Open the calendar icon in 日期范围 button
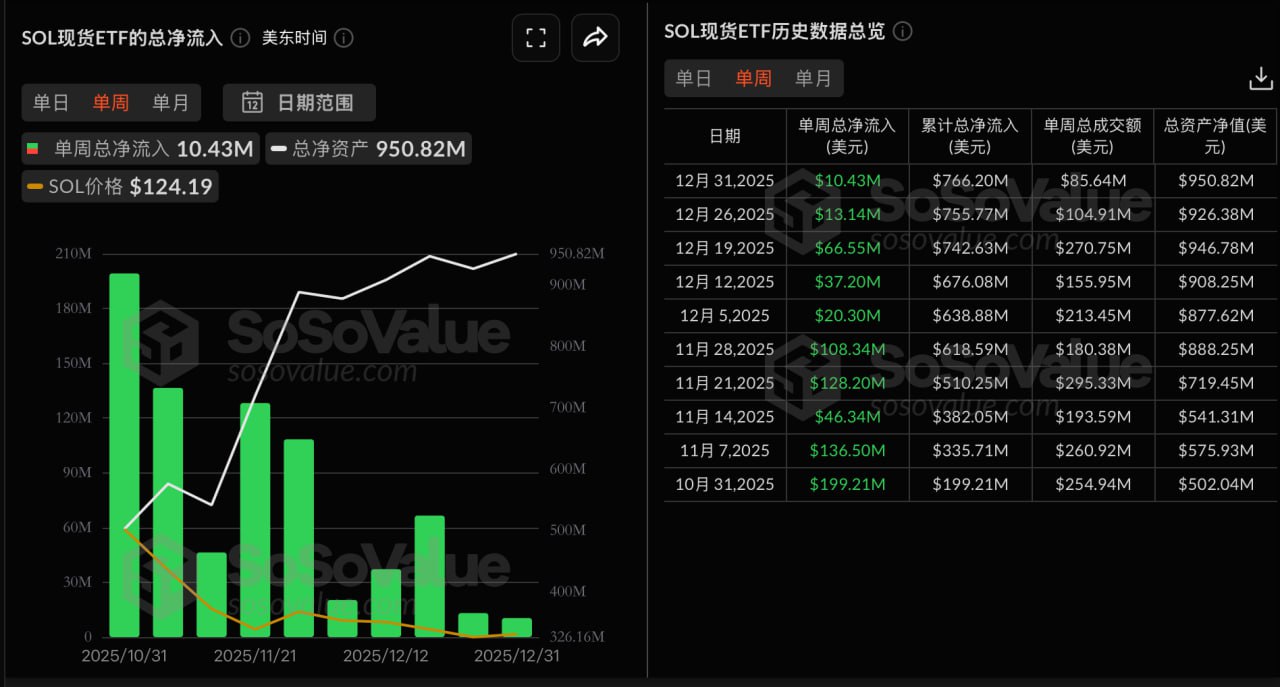Image resolution: width=1280 pixels, height=687 pixels. [x=254, y=102]
